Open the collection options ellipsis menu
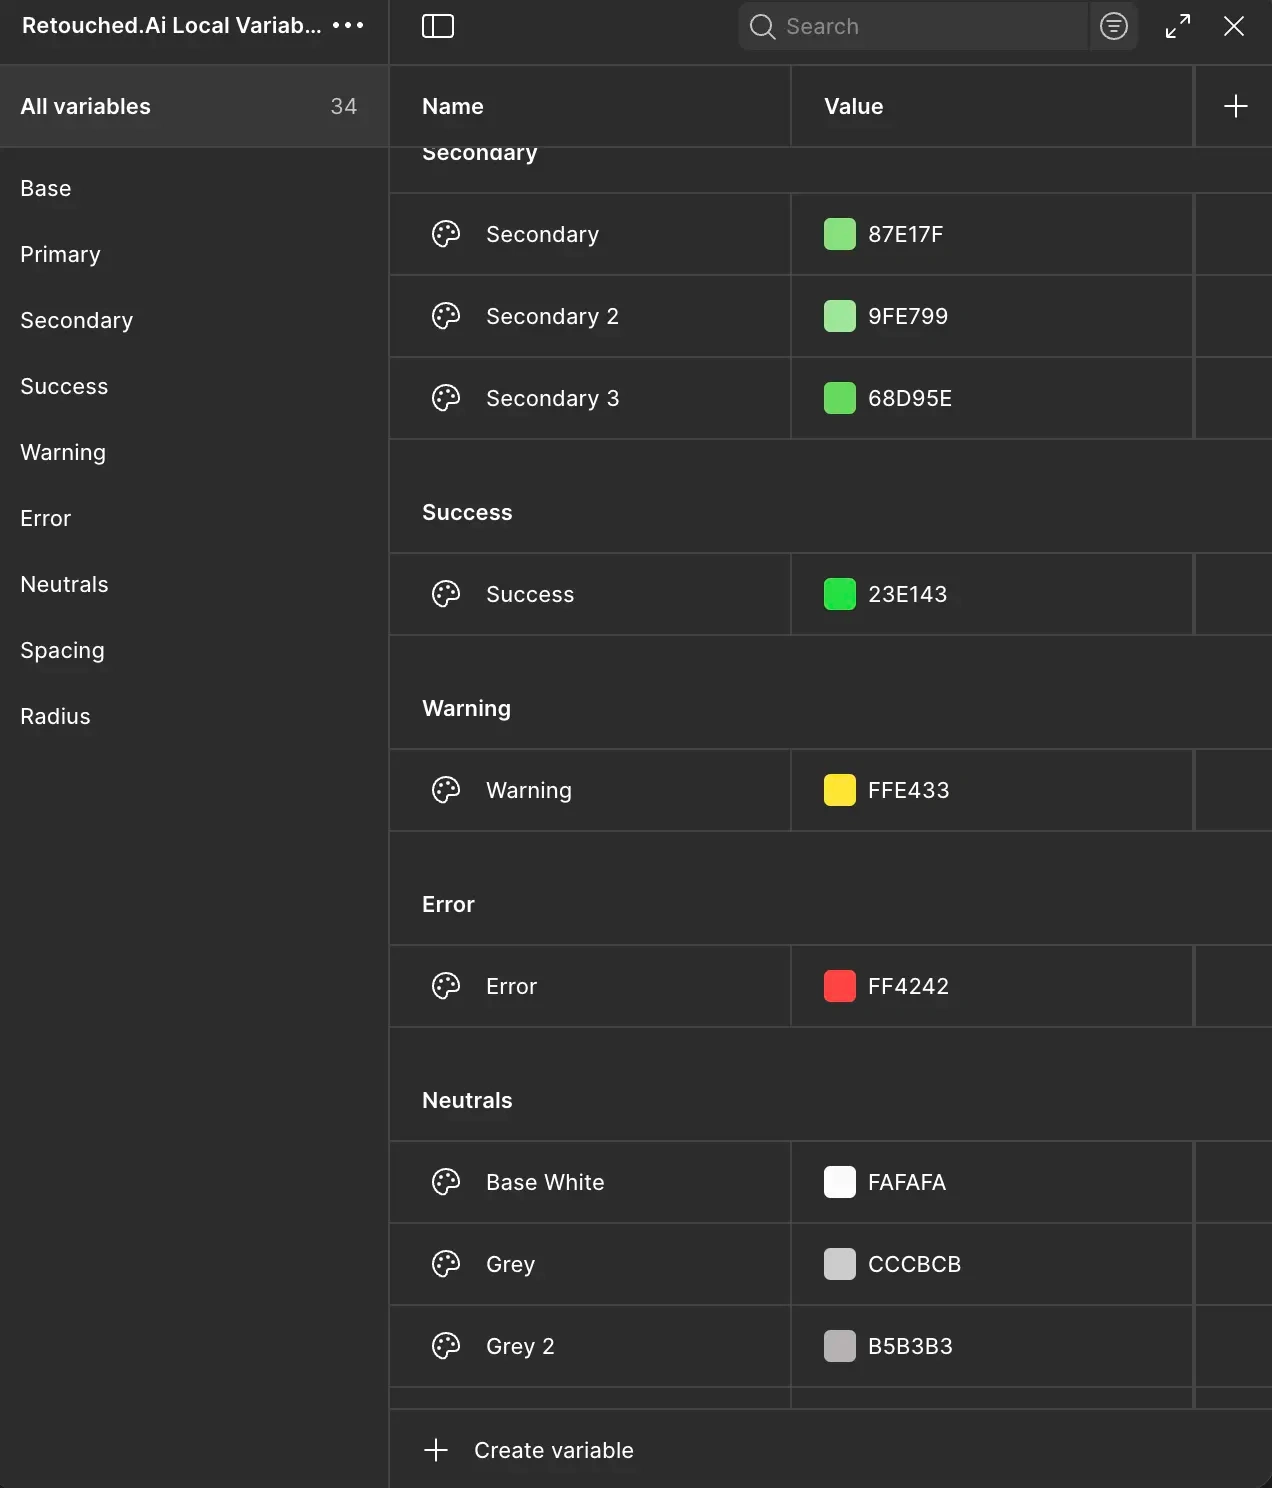1272x1488 pixels. (x=348, y=25)
